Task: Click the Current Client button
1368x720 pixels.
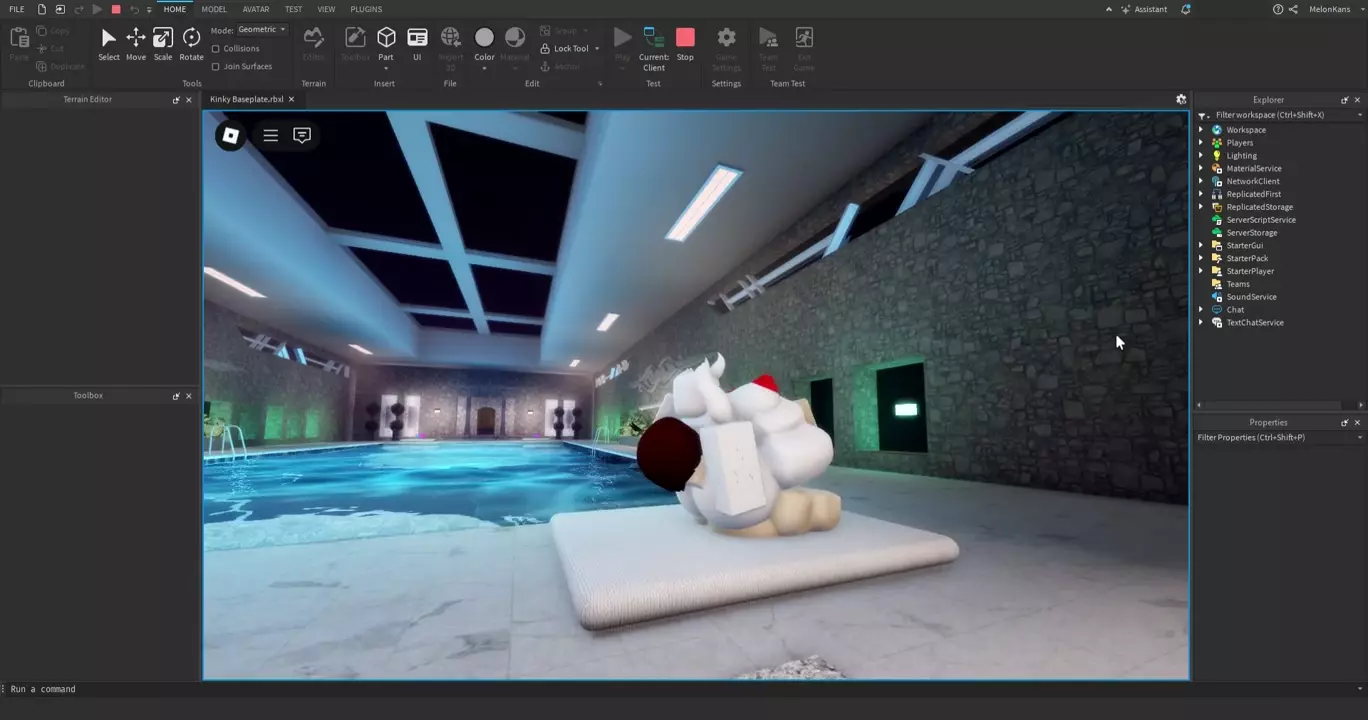Action: coord(654,47)
